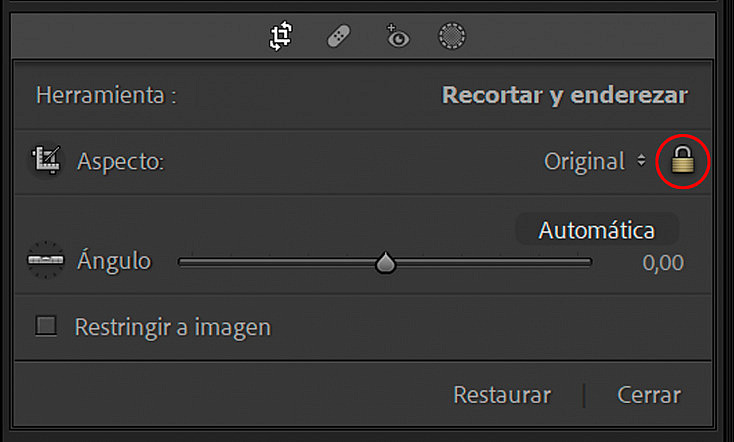Screen dimensions: 734x442
Task: Click the Recortar y enderezar tool title
Action: 565,95
